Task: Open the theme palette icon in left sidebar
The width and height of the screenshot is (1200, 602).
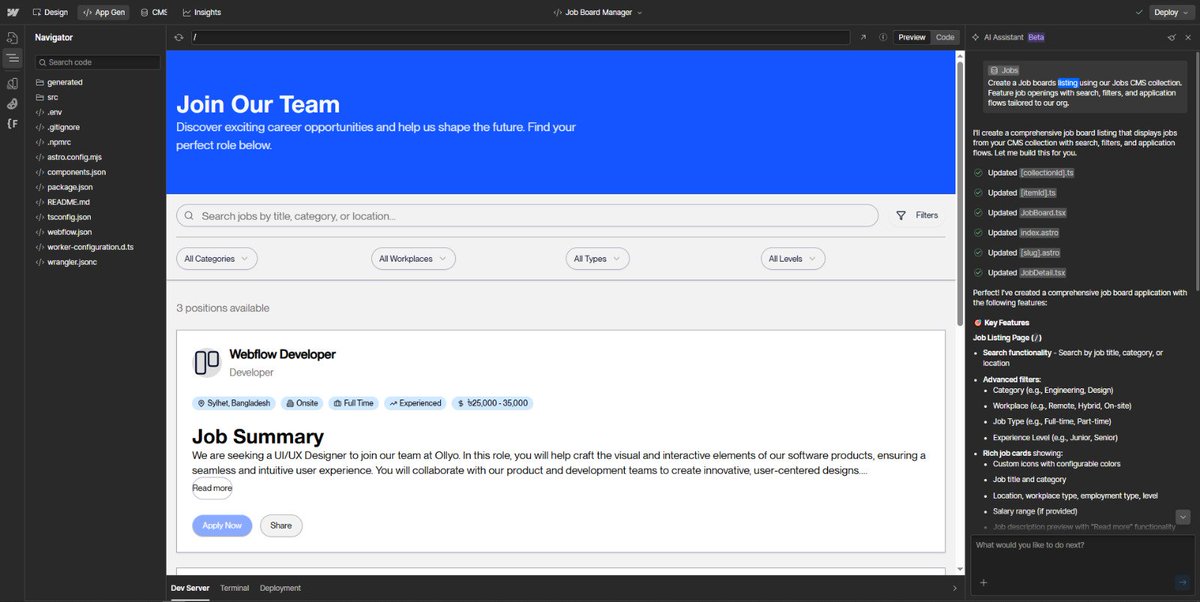Action: 12,104
